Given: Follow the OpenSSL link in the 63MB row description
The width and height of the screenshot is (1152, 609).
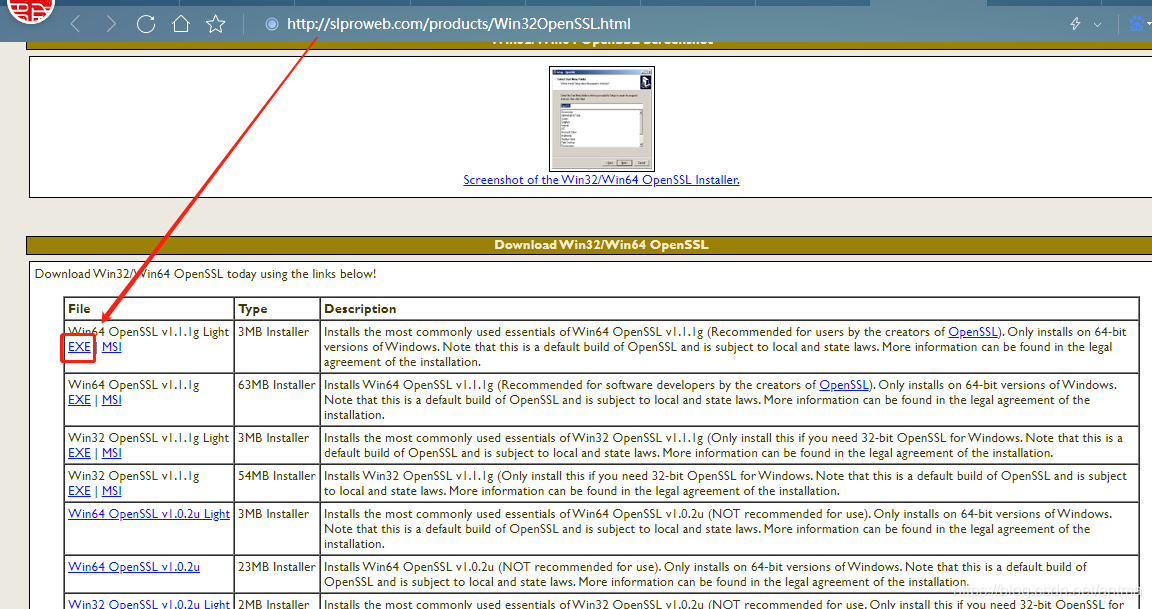Looking at the screenshot, I should (x=844, y=385).
